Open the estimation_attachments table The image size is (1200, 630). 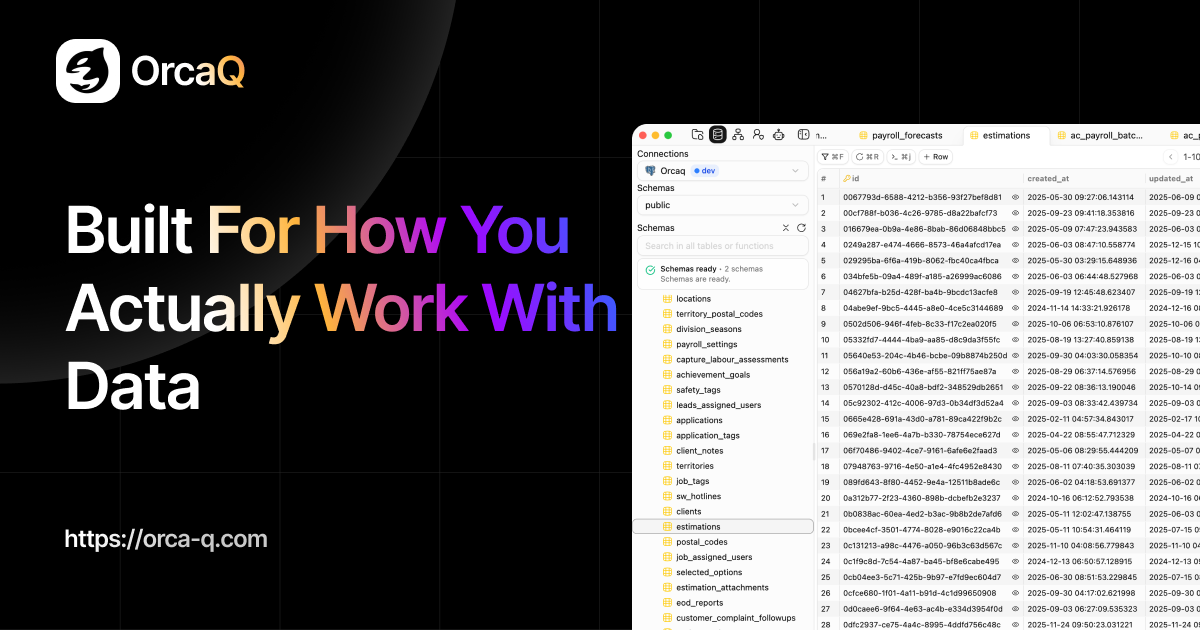pos(722,587)
